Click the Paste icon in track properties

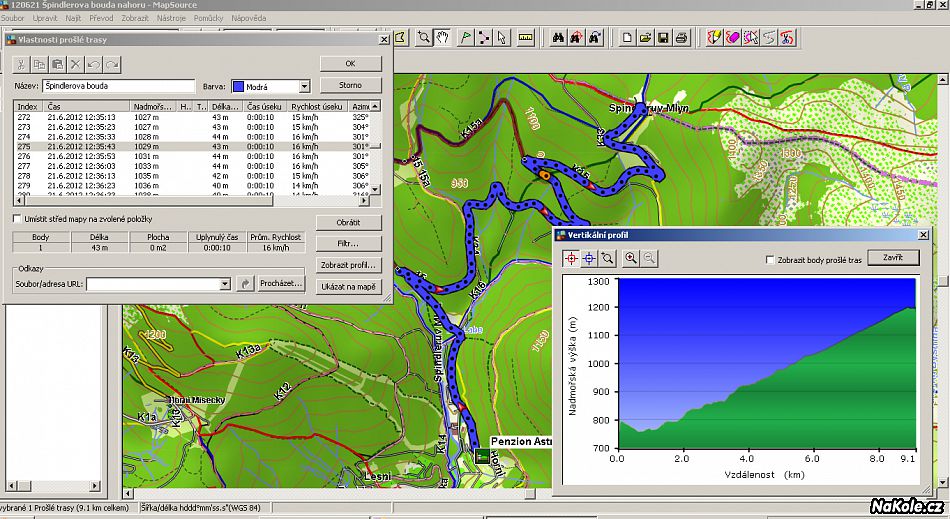[58, 64]
